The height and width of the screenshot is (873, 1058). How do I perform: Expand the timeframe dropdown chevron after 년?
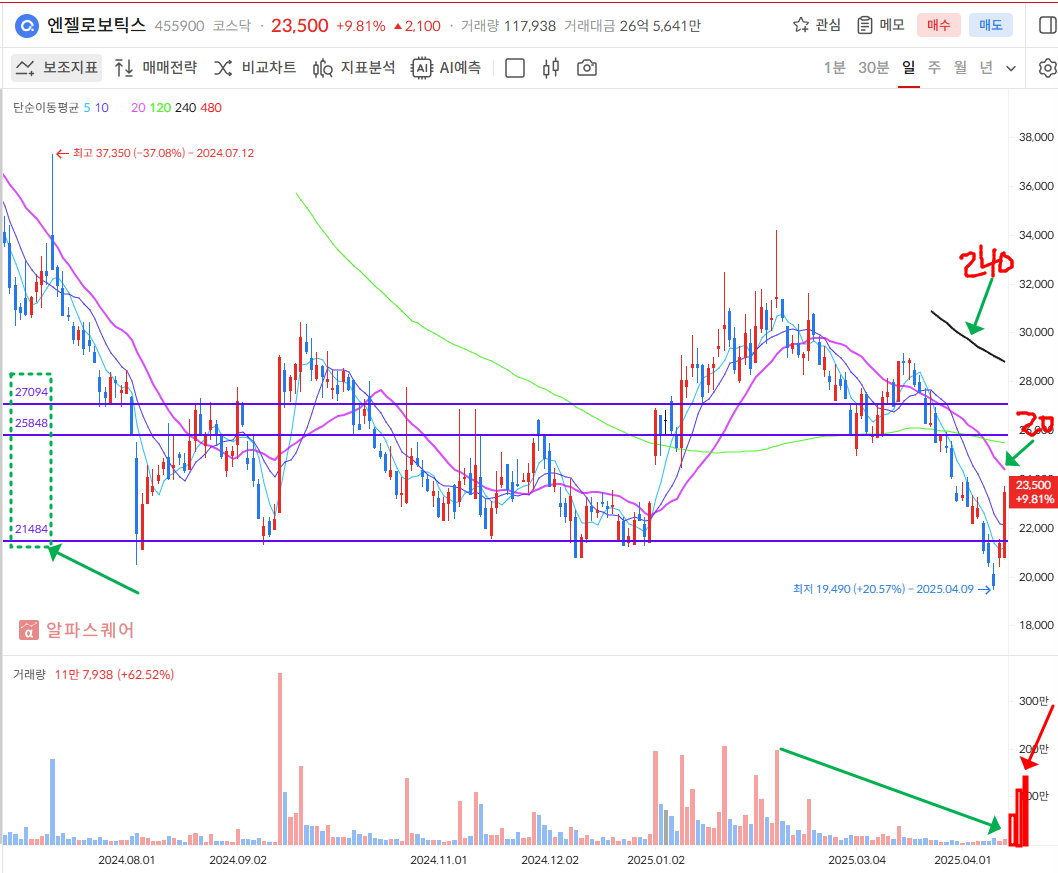click(x=1011, y=68)
